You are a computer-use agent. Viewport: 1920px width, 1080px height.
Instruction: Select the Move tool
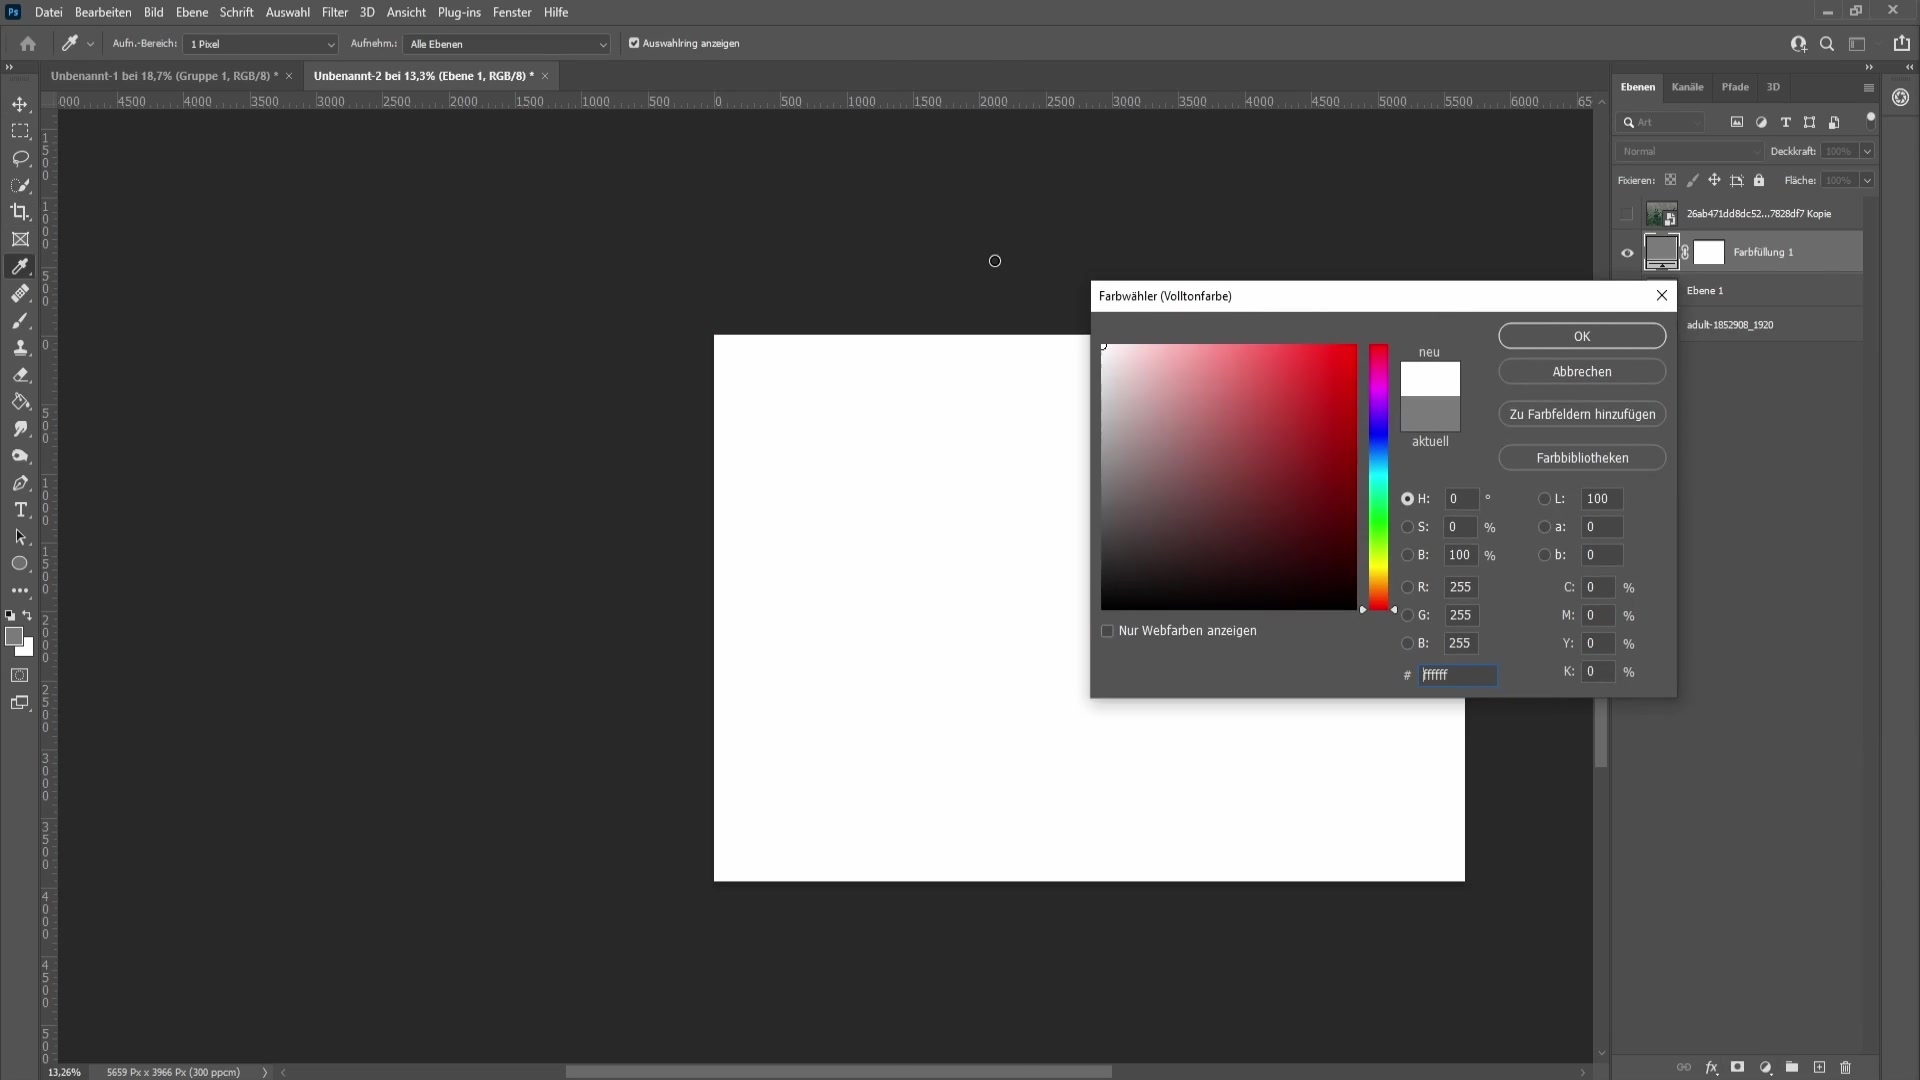pyautogui.click(x=20, y=104)
